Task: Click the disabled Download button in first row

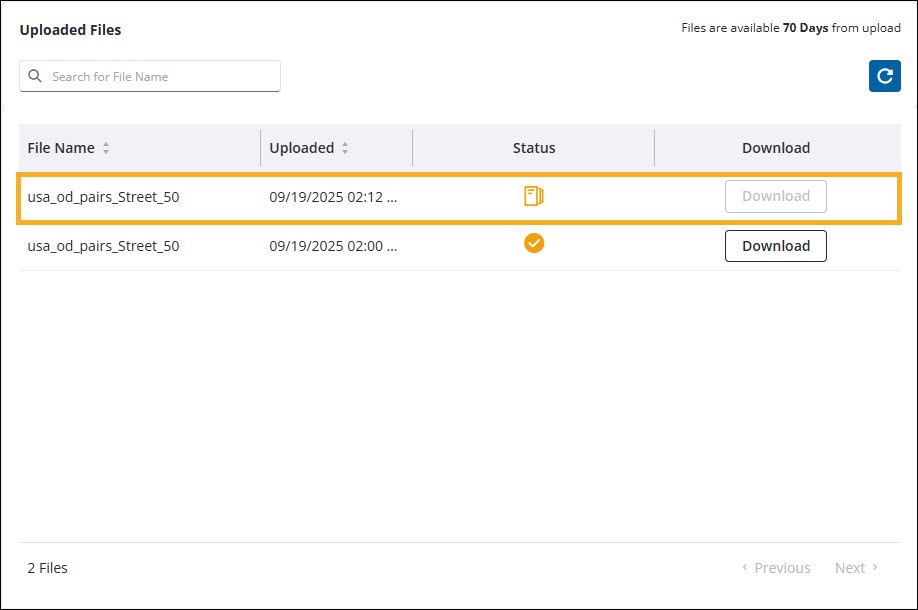Action: (x=776, y=196)
